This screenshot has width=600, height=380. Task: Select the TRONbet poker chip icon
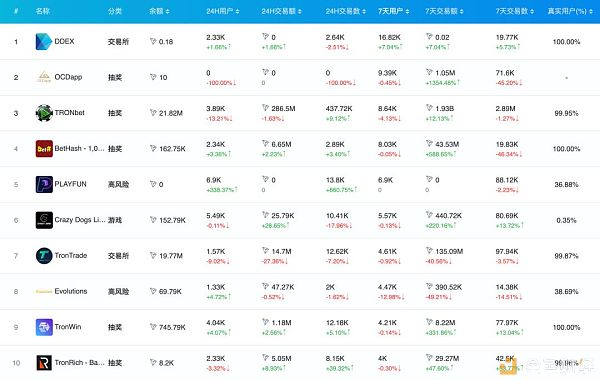pos(44,113)
